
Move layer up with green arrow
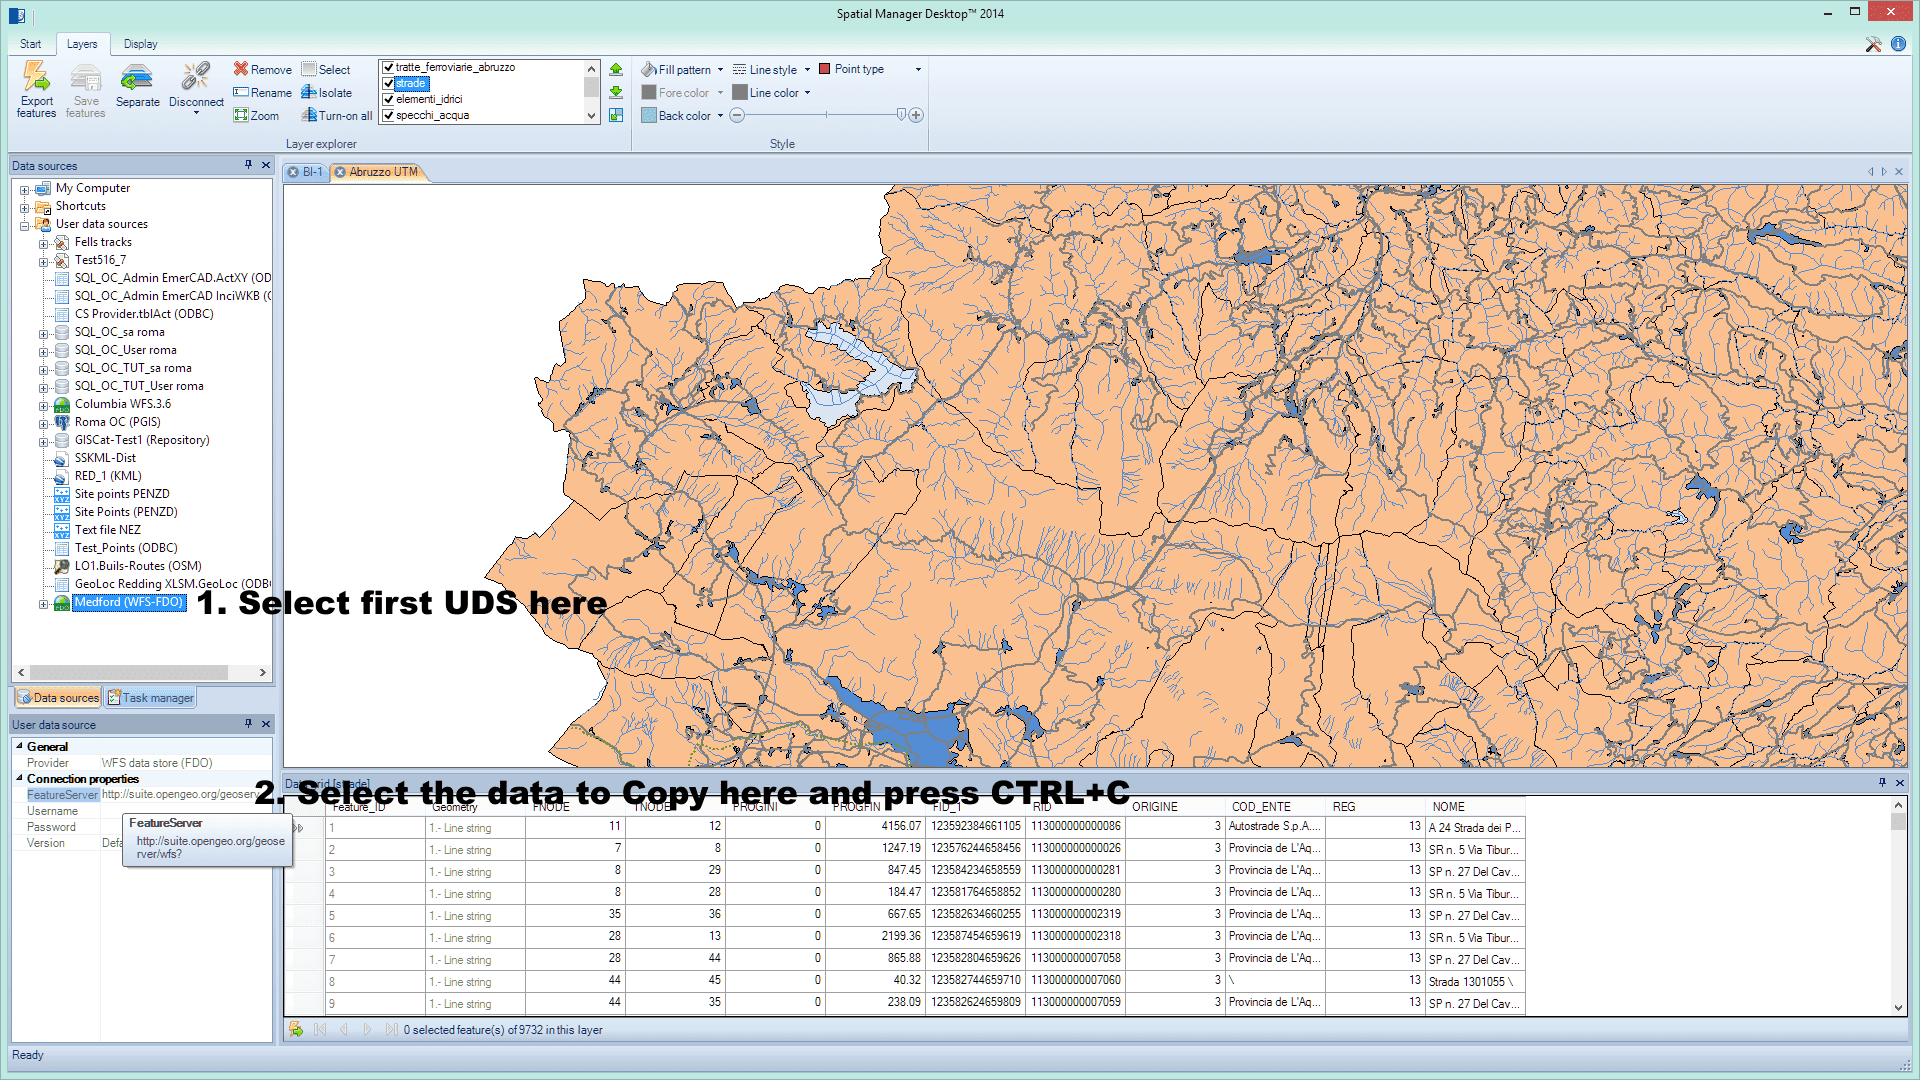click(x=616, y=69)
